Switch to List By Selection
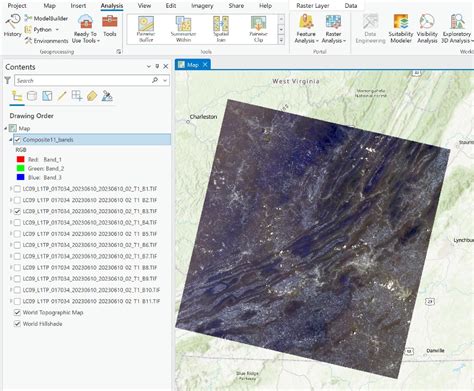The width and height of the screenshot is (474, 391). (47, 96)
